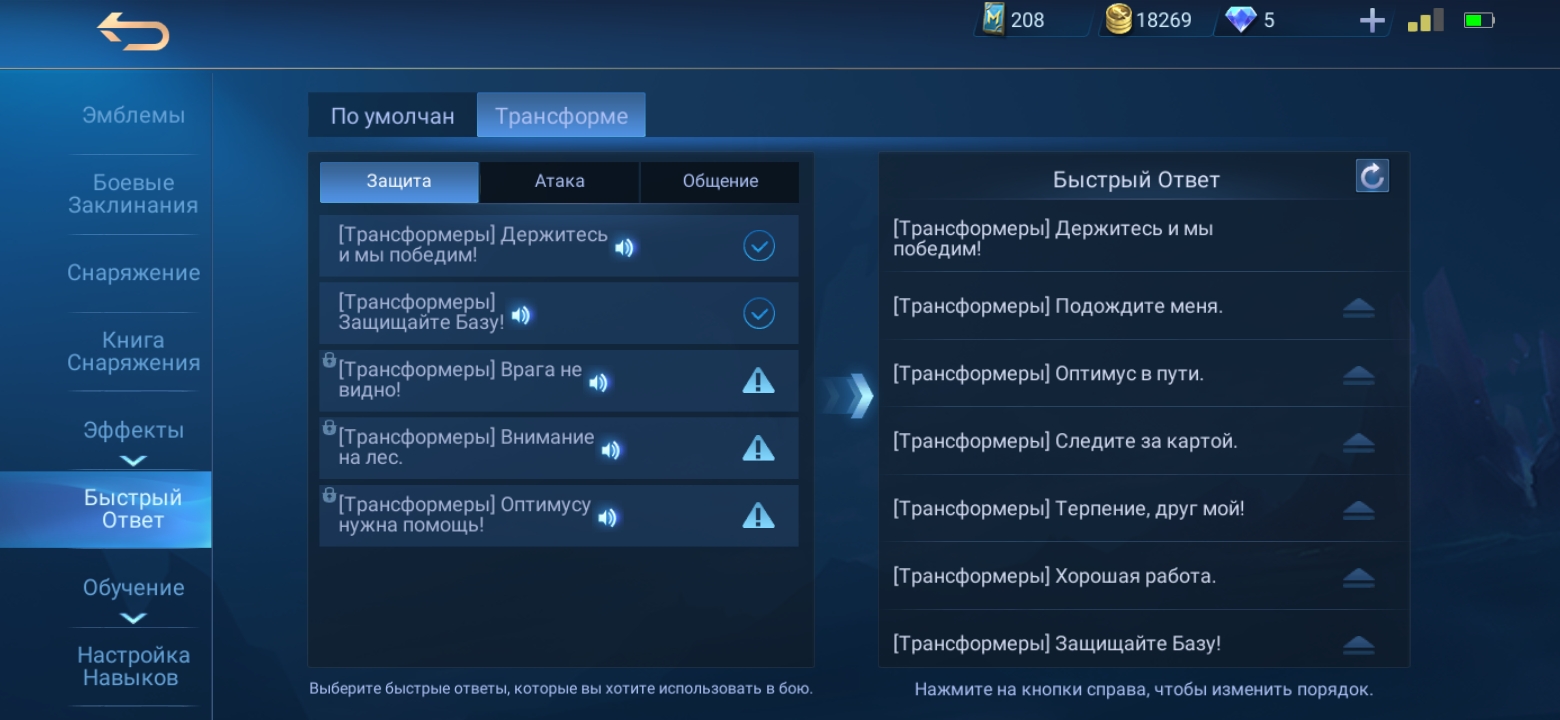Image resolution: width=1560 pixels, height=720 pixels.
Task: Click warning icon next to 'Внимание на лес.'
Action: tap(758, 448)
